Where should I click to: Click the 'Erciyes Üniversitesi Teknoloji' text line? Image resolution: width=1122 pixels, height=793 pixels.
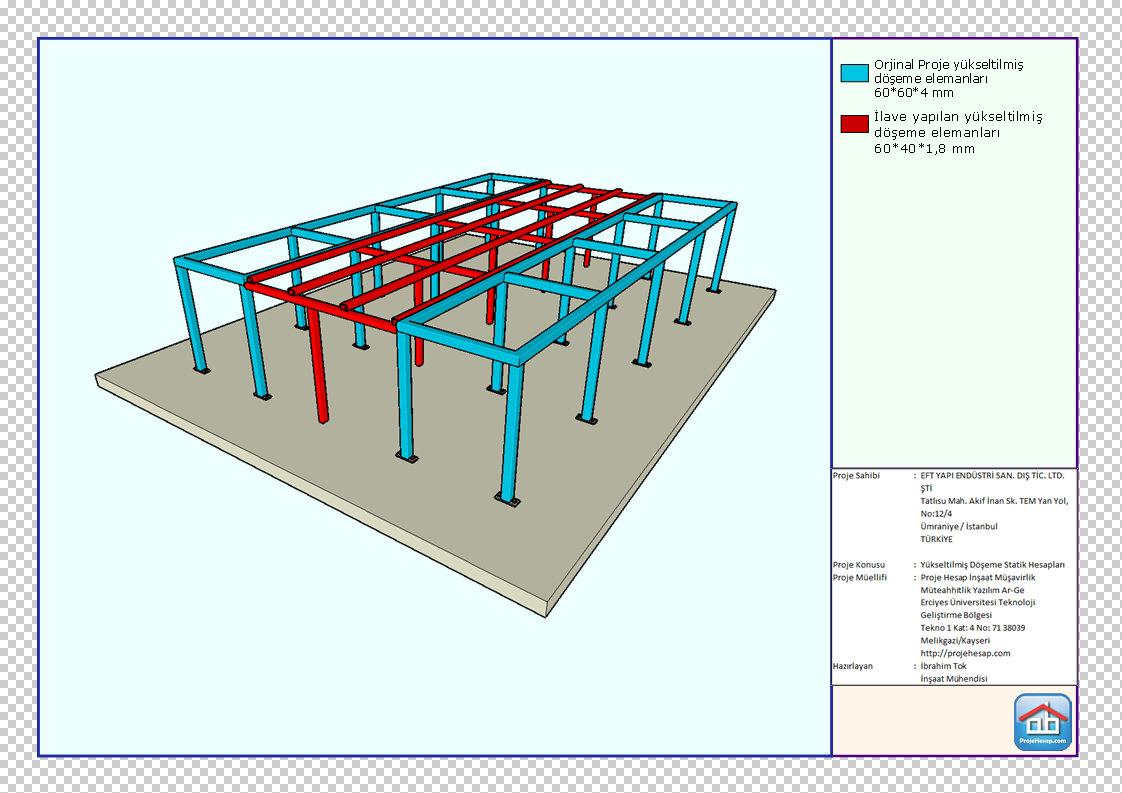[977, 602]
